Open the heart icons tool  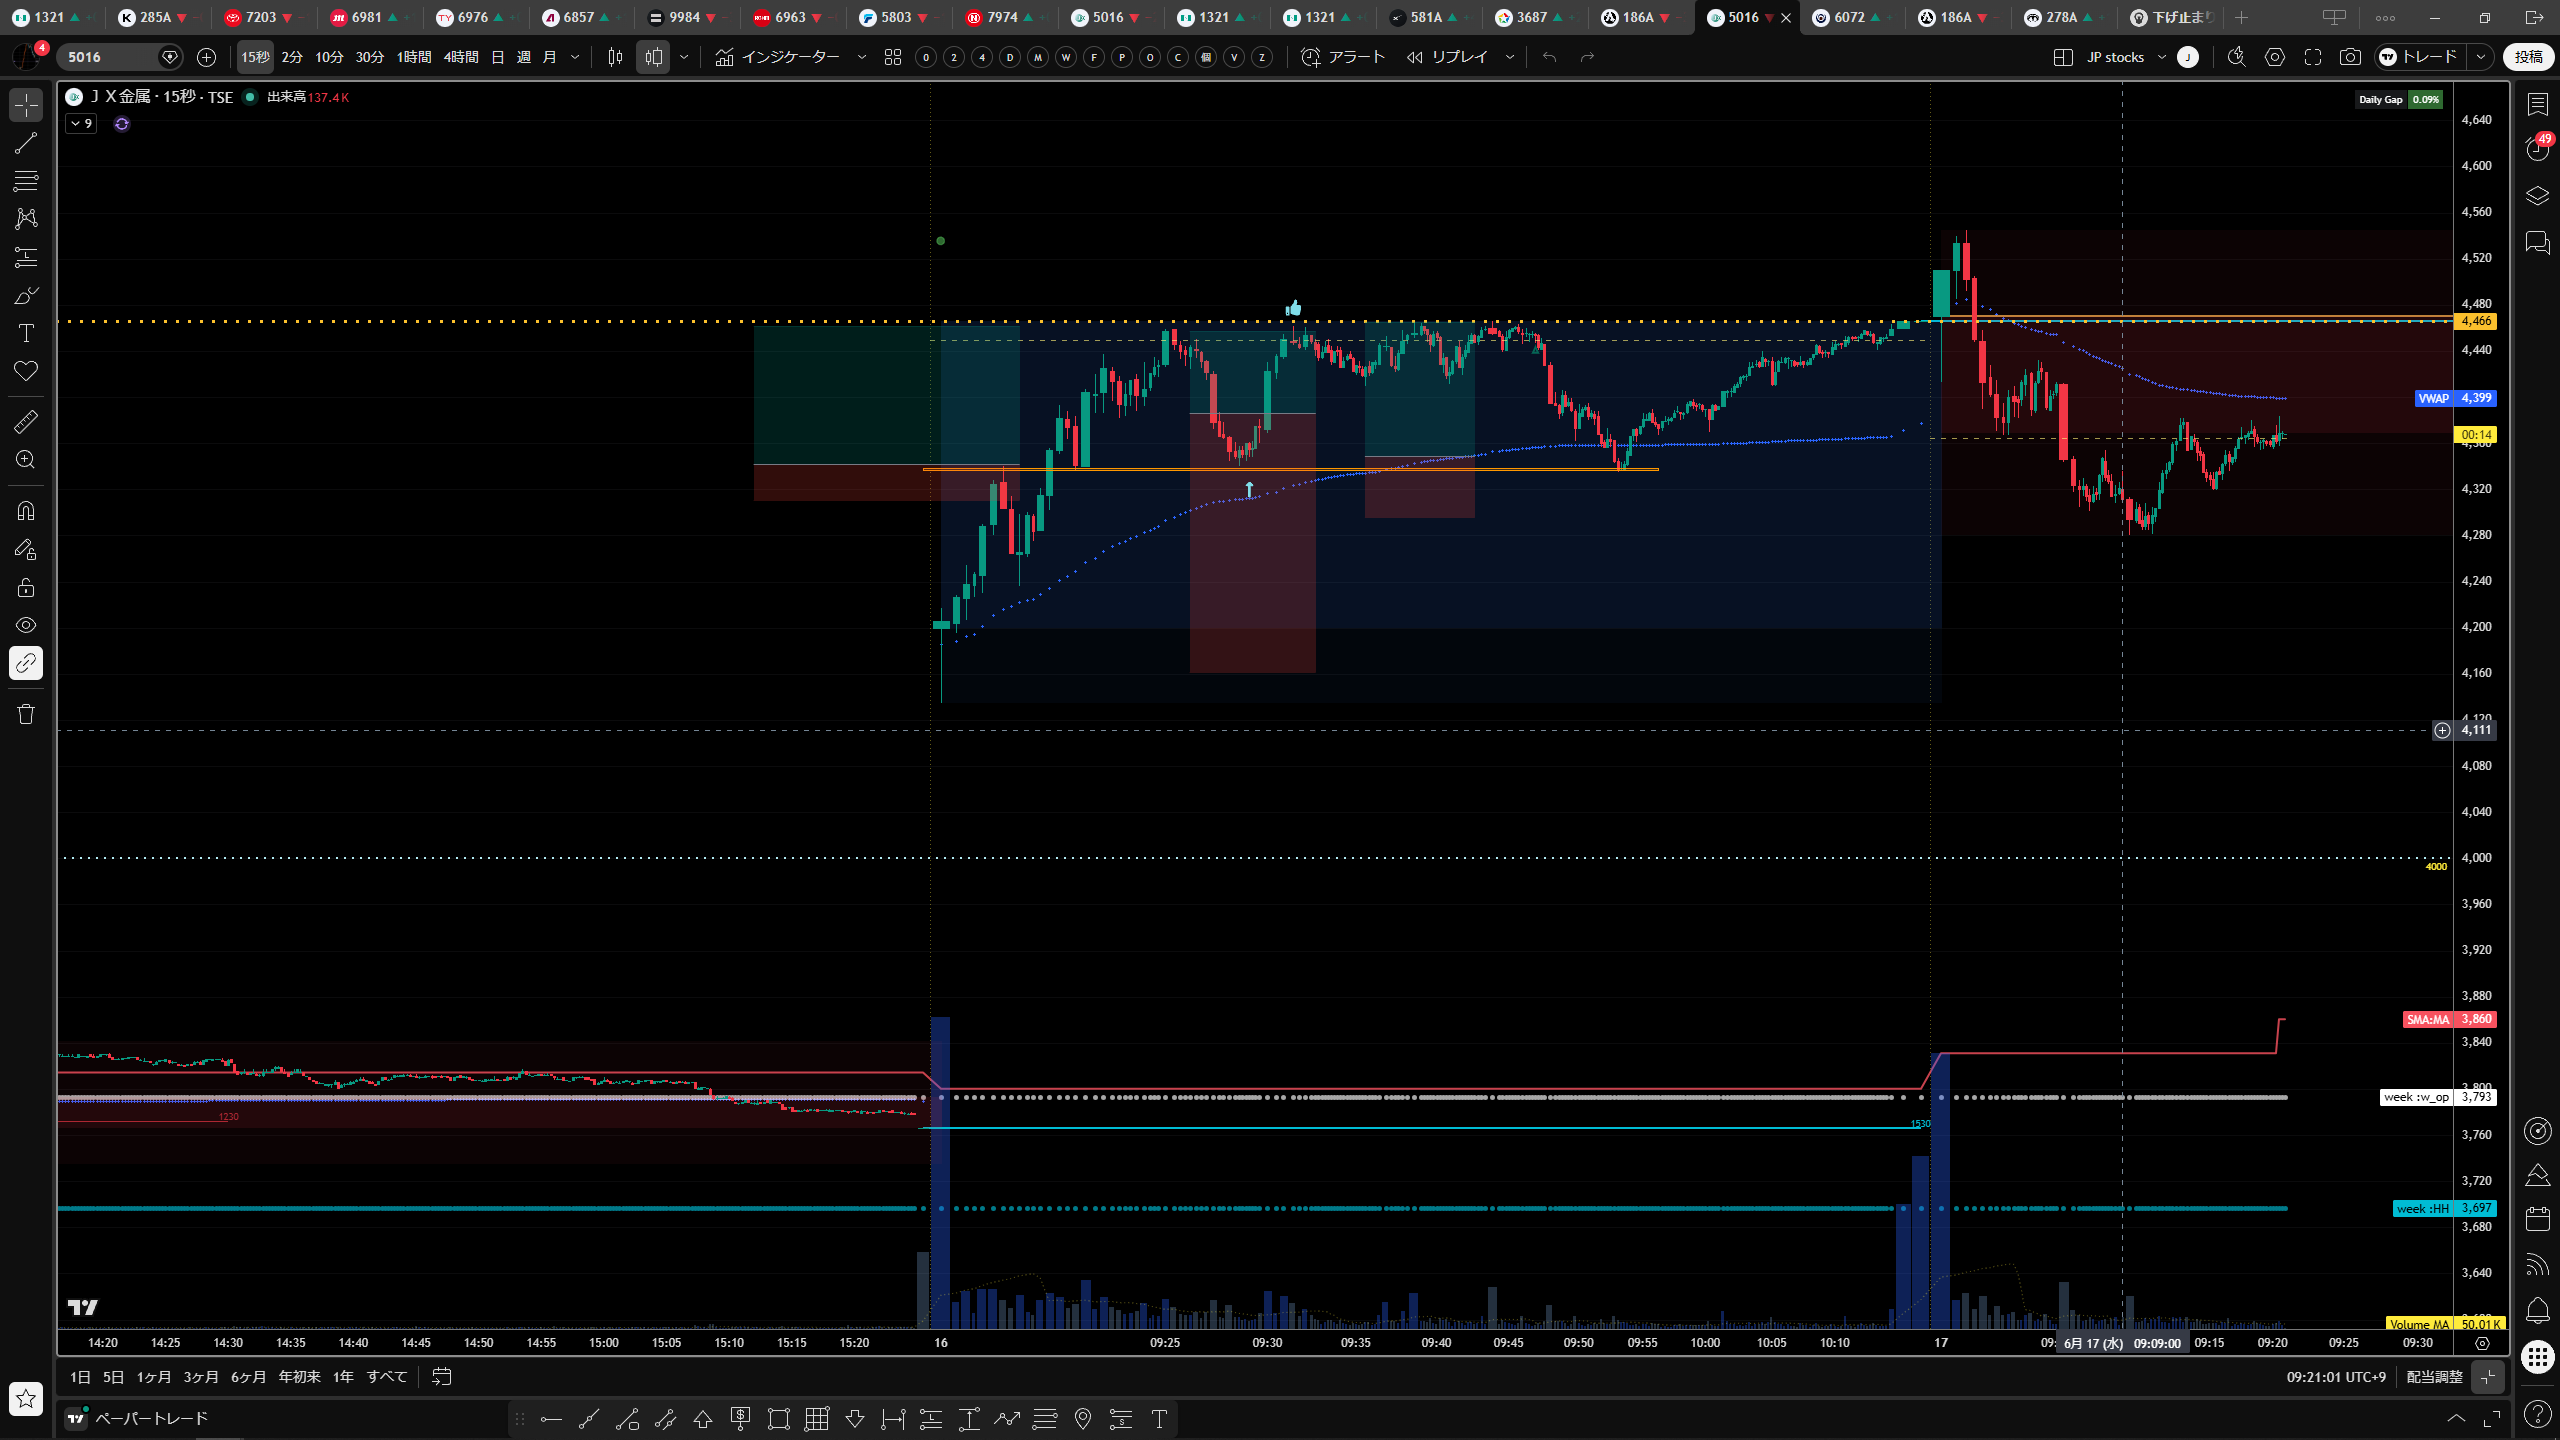(26, 371)
